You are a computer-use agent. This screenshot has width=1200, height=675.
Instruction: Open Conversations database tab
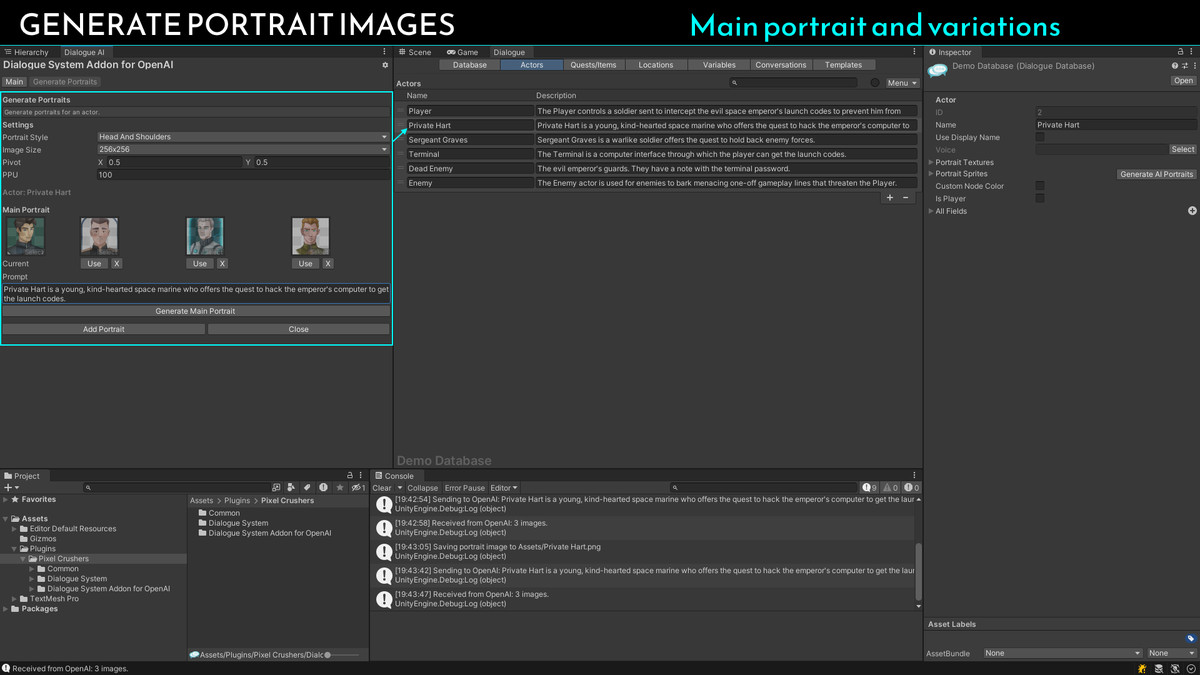pyautogui.click(x=781, y=65)
